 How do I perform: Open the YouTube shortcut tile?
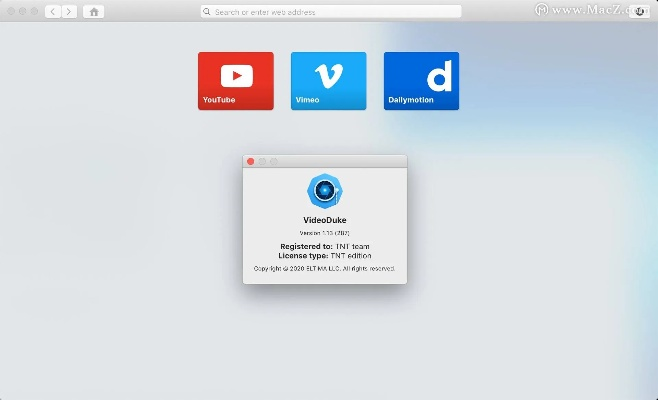click(x=235, y=80)
